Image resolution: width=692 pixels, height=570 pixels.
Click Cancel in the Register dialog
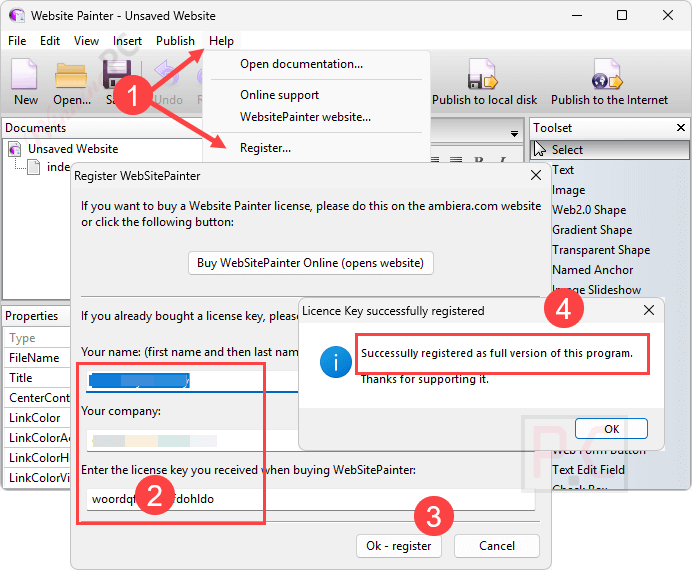click(x=497, y=546)
